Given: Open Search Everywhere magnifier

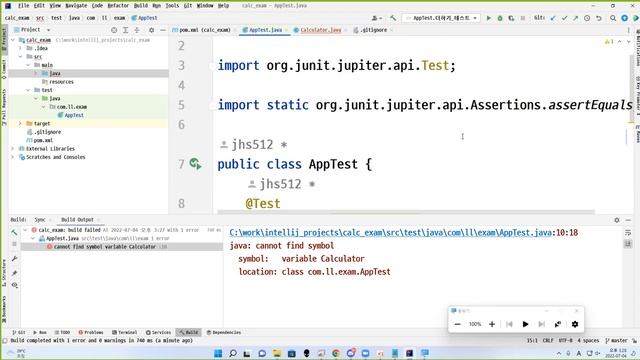Looking at the screenshot, I should pos(613,18).
